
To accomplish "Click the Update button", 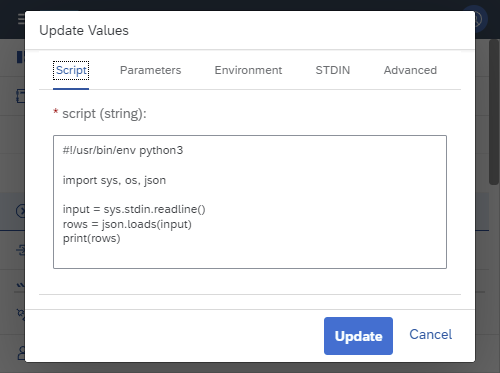I will click(x=358, y=336).
